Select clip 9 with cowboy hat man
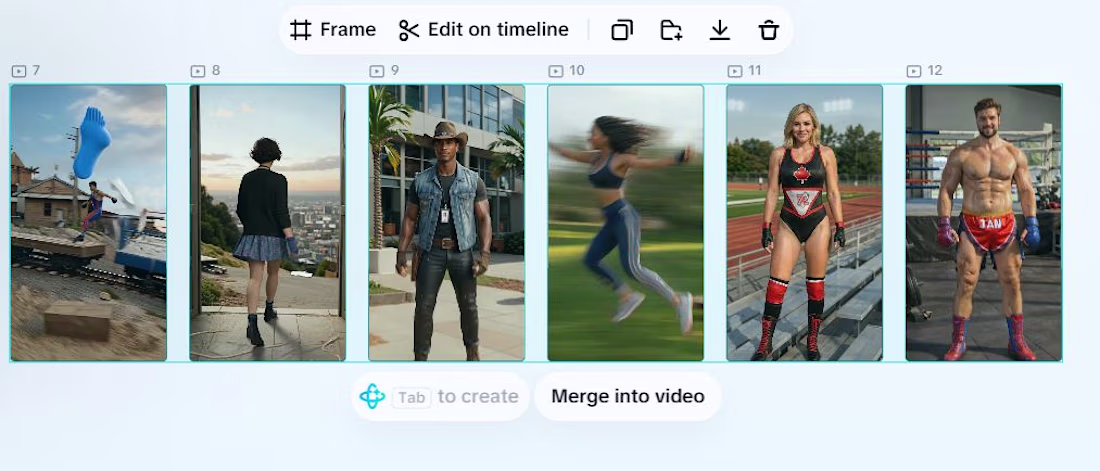1100x471 pixels. click(446, 223)
